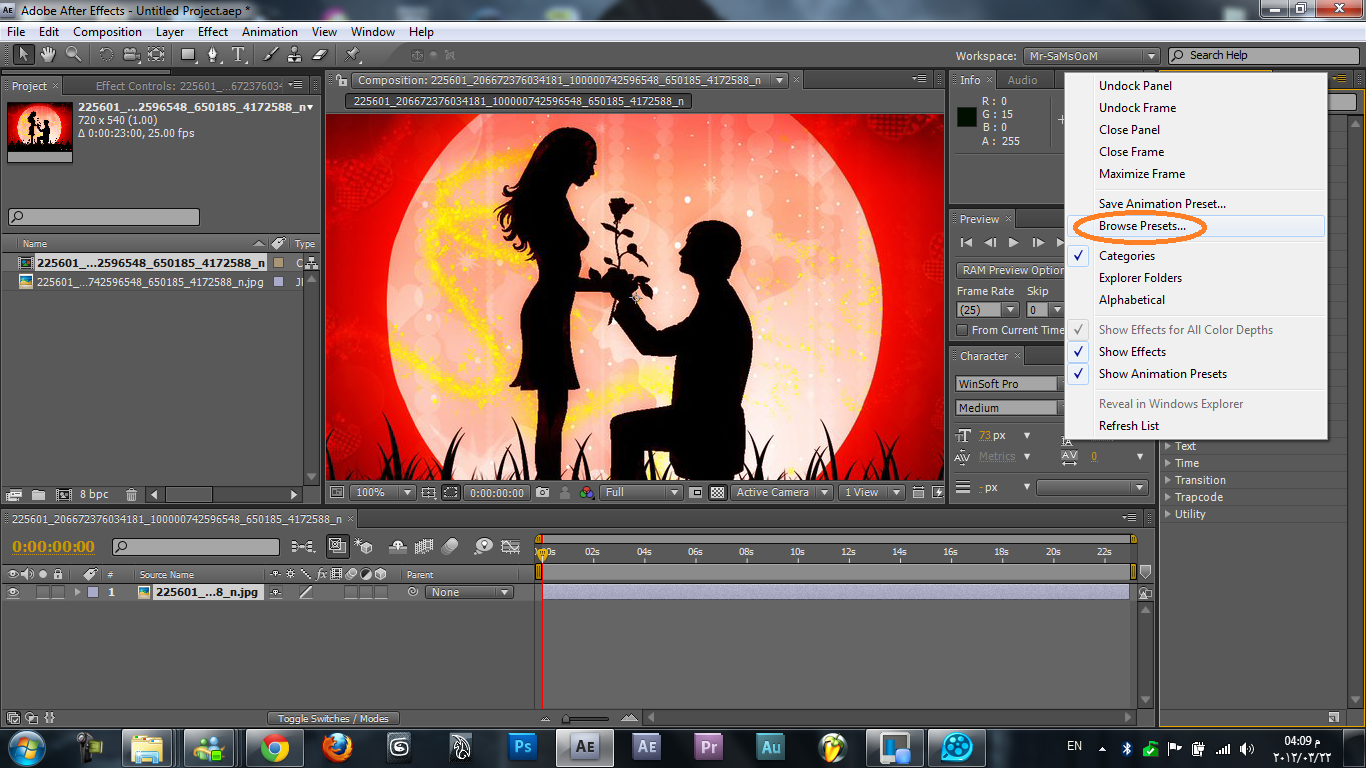Toggle Frame Blending for timeline layers
The width and height of the screenshot is (1366, 768).
(423, 547)
